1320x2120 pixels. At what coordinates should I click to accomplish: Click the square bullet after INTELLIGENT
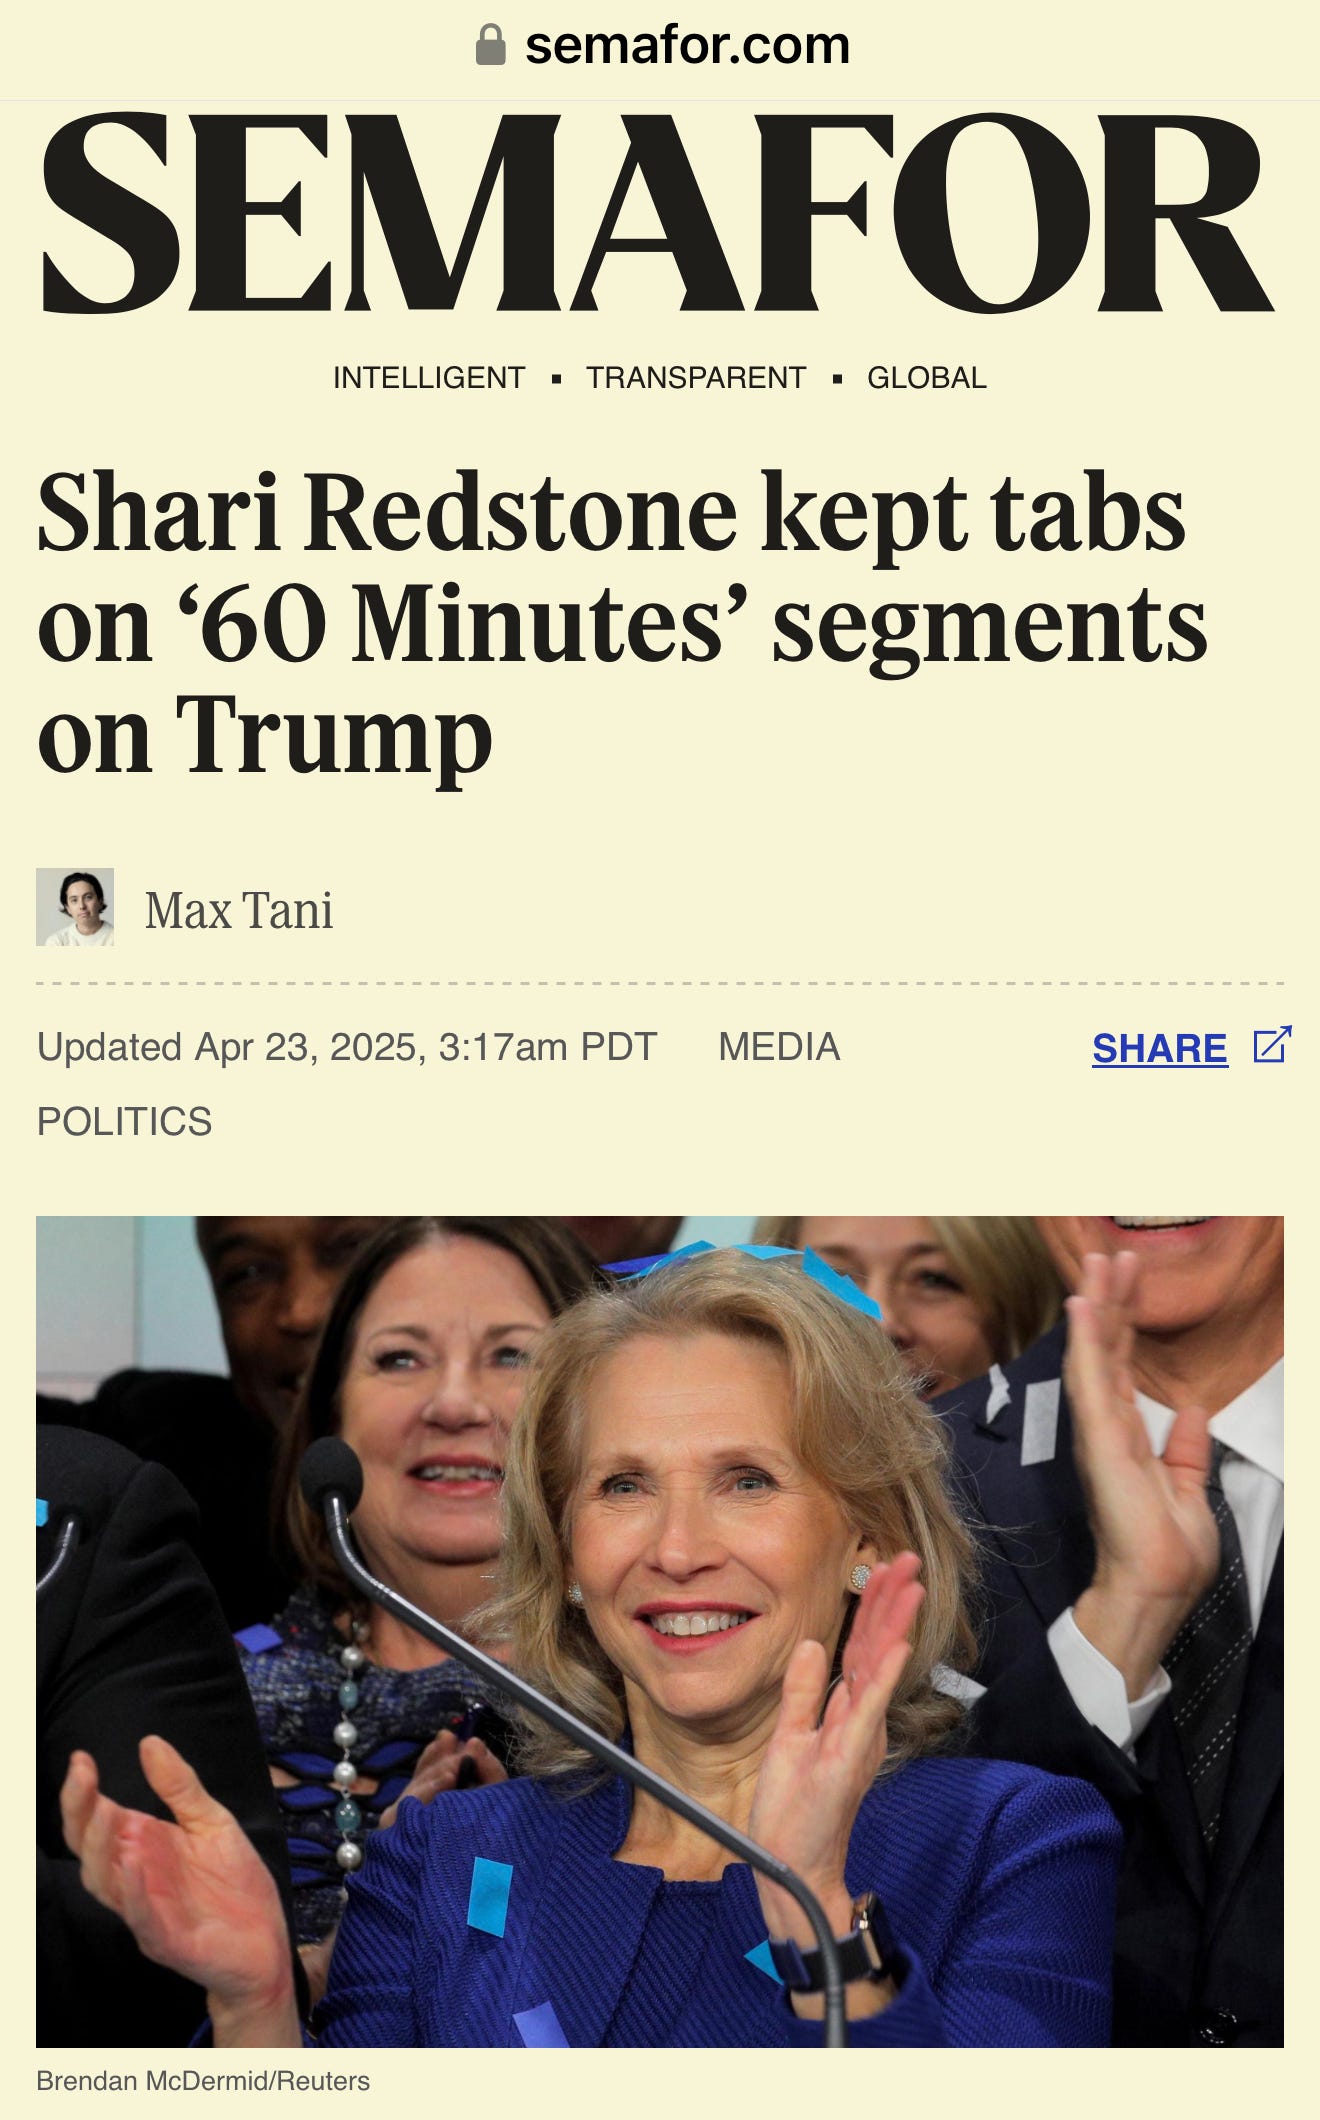(x=556, y=379)
